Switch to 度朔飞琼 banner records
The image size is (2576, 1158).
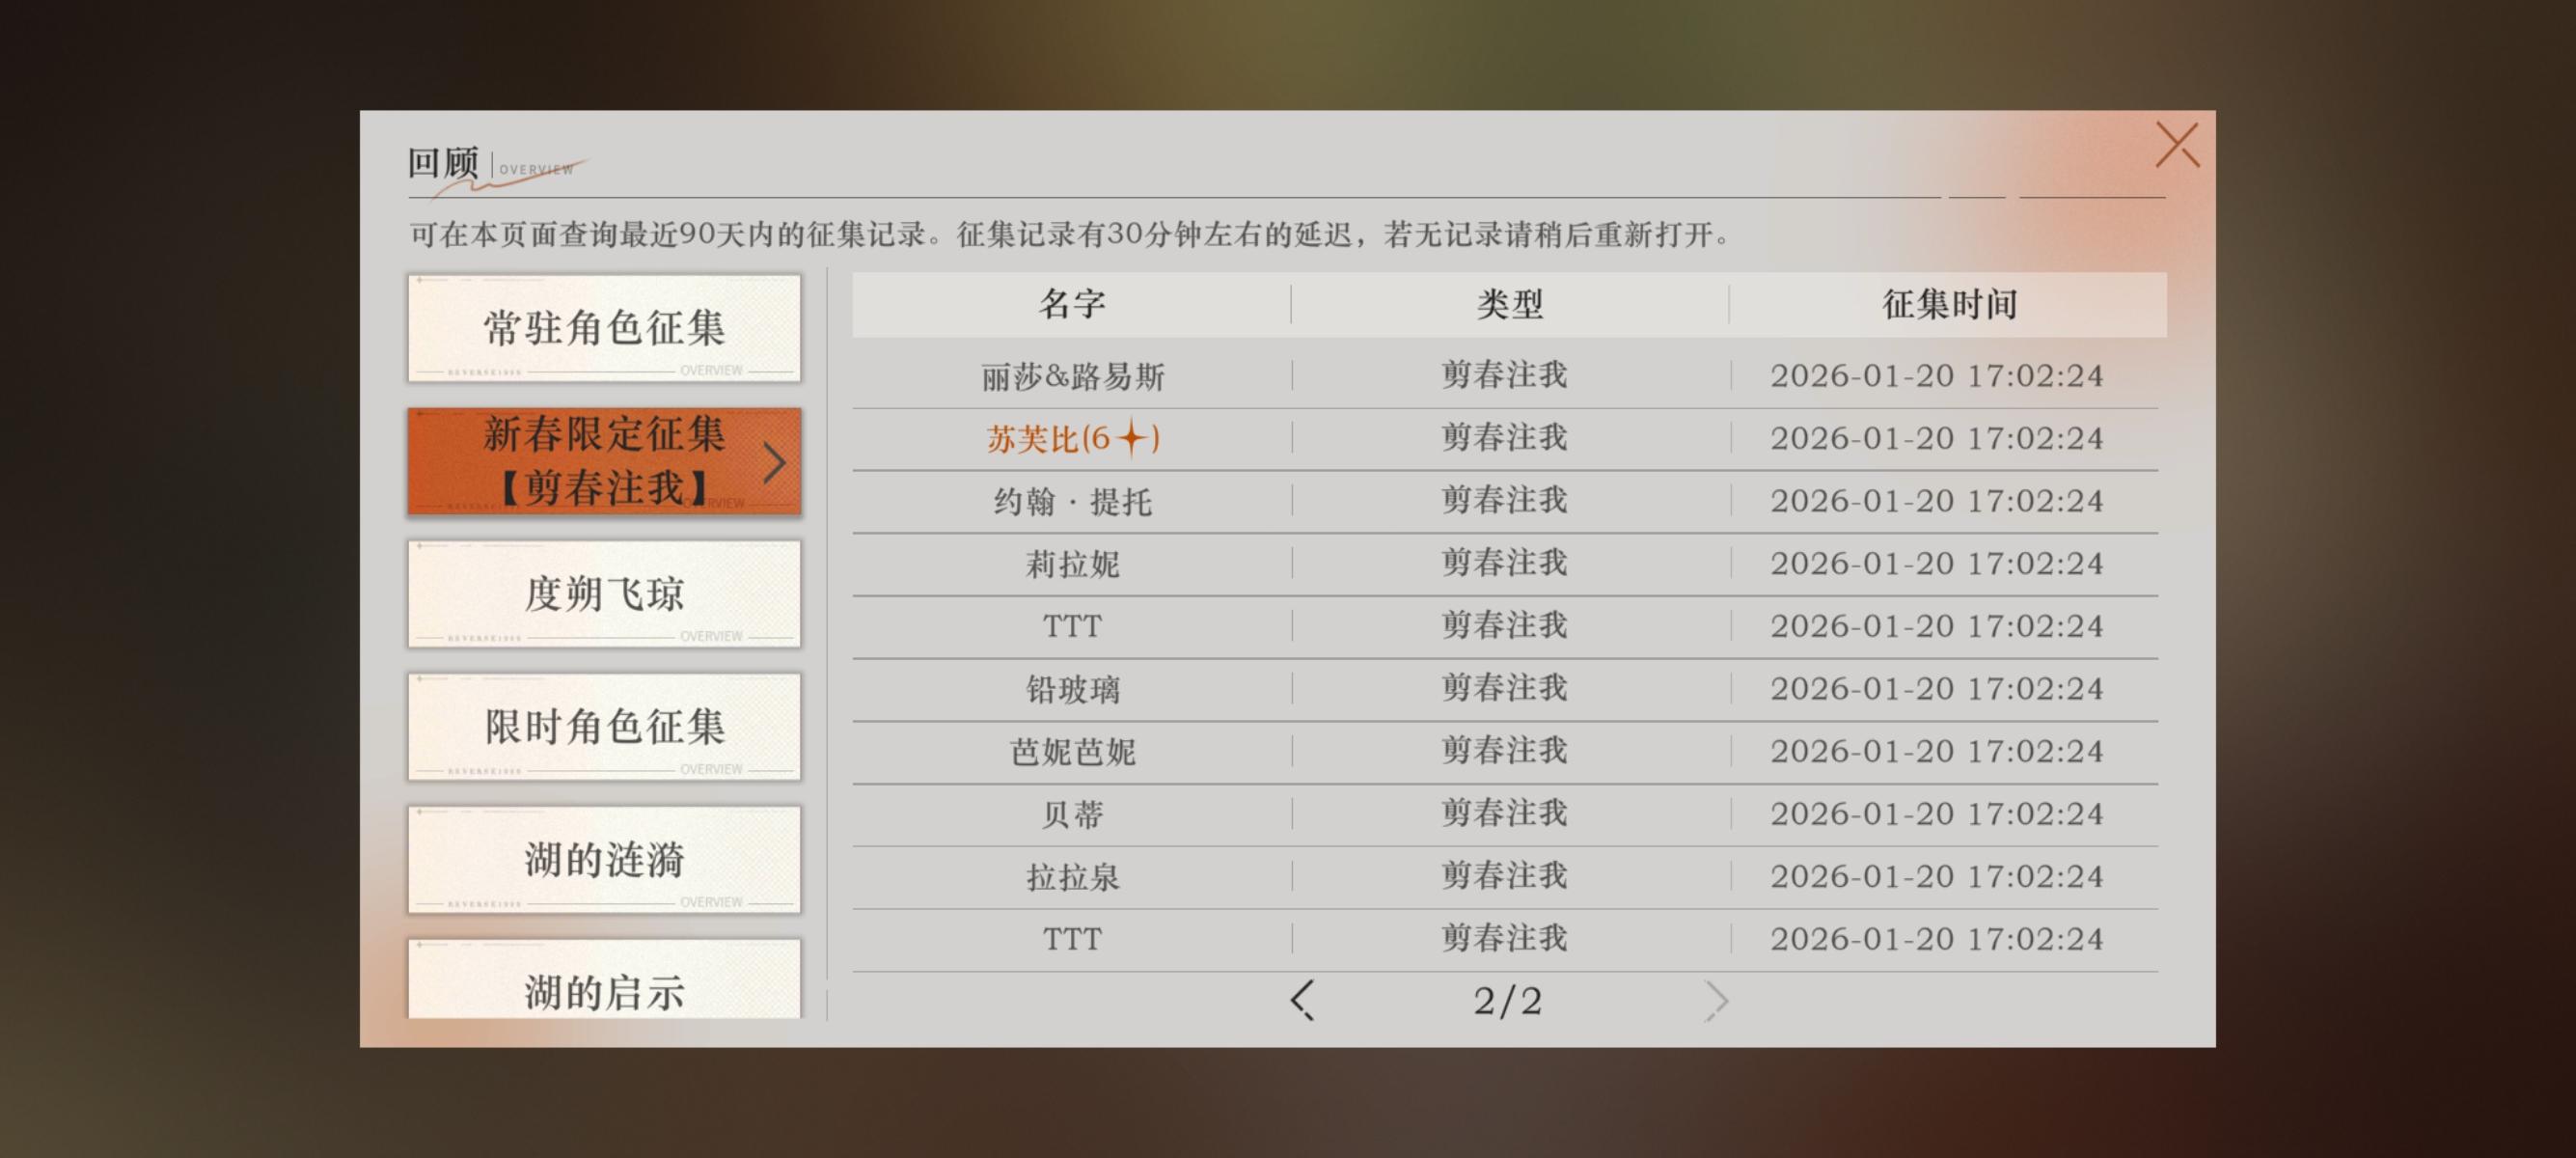[604, 594]
